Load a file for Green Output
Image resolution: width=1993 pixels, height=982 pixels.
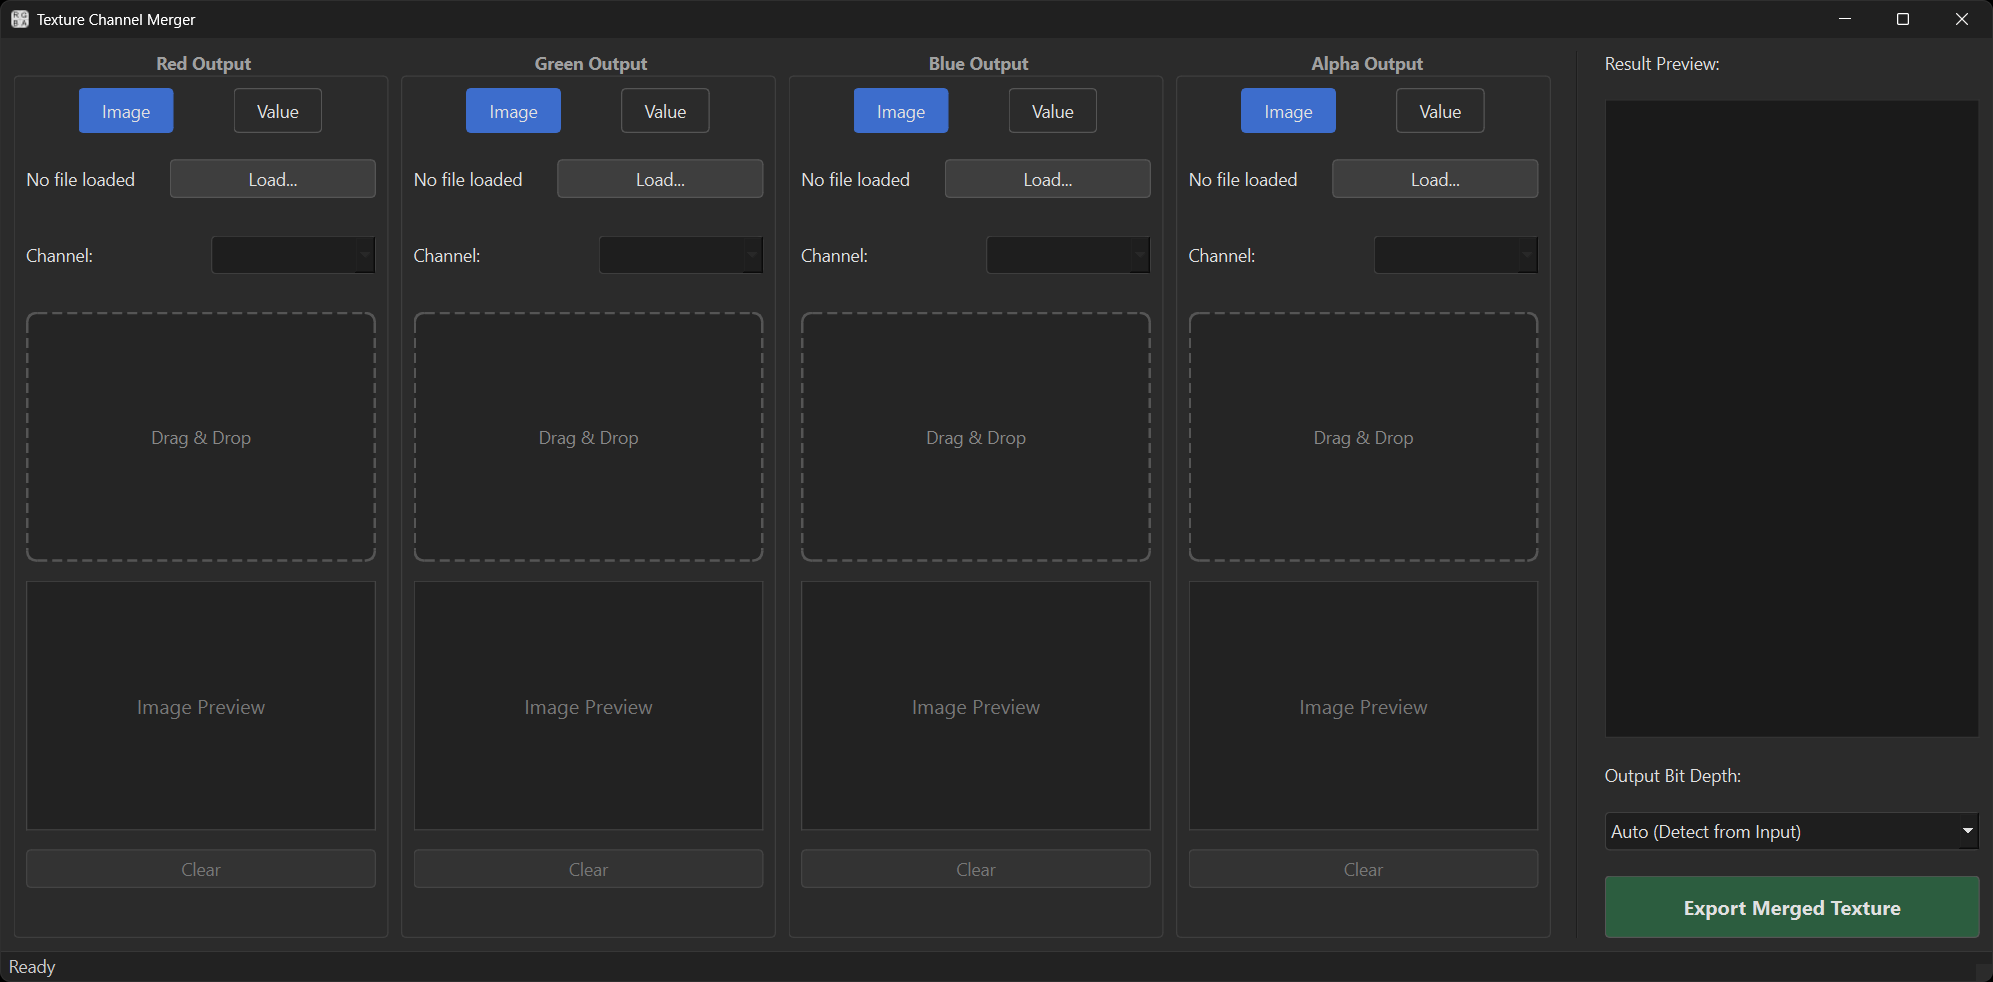[x=659, y=179]
